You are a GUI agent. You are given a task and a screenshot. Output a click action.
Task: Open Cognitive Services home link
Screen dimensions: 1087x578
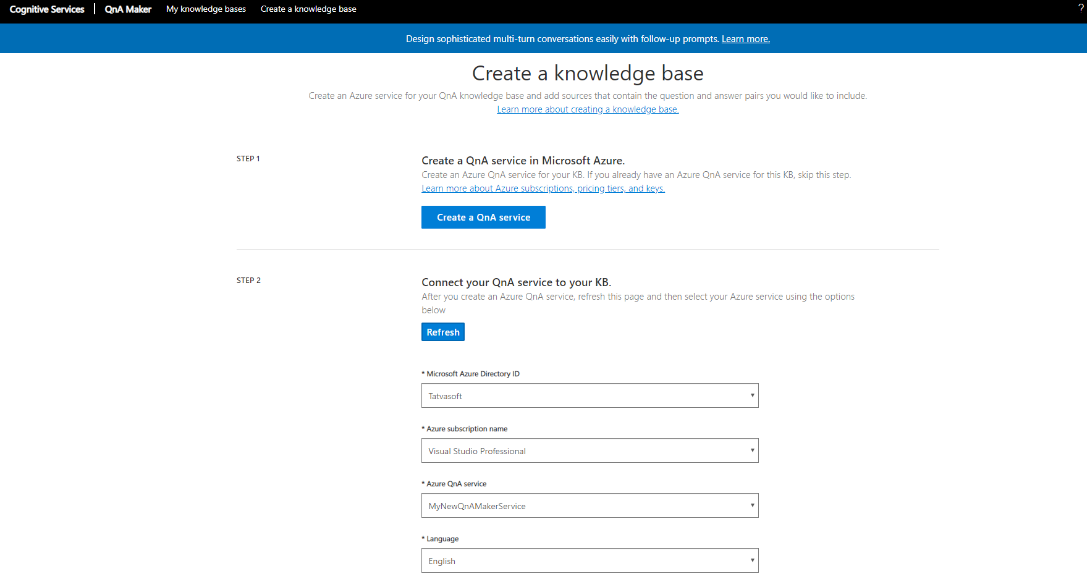46,9
